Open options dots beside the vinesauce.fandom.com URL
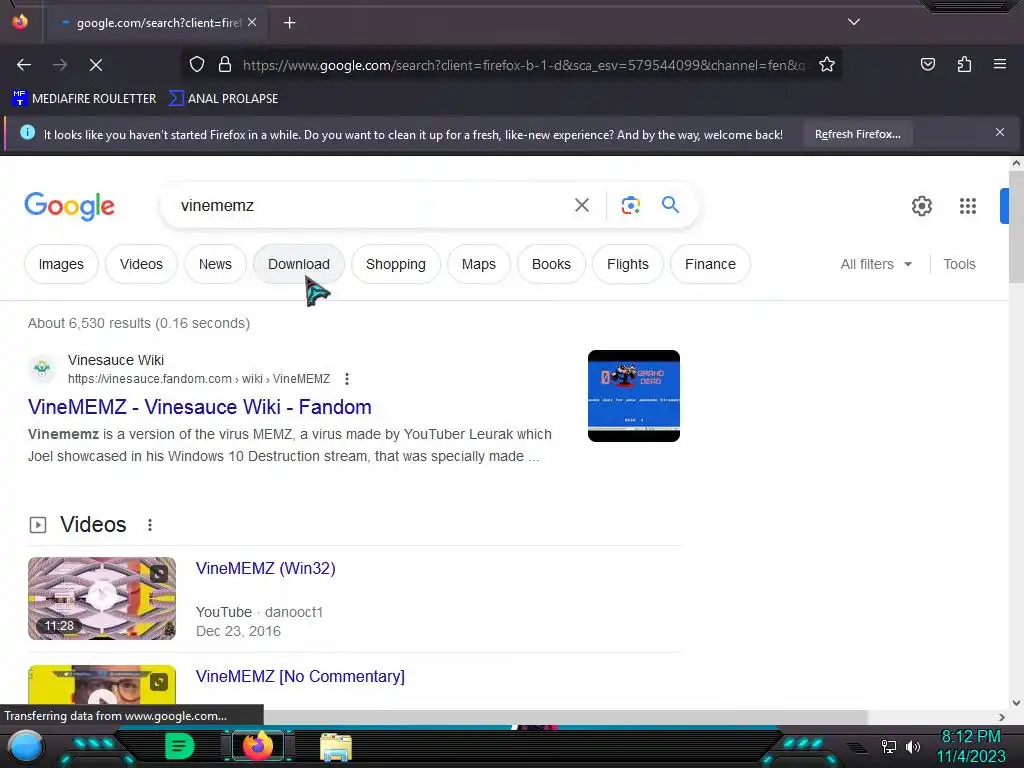Image resolution: width=1024 pixels, height=768 pixels. [347, 379]
